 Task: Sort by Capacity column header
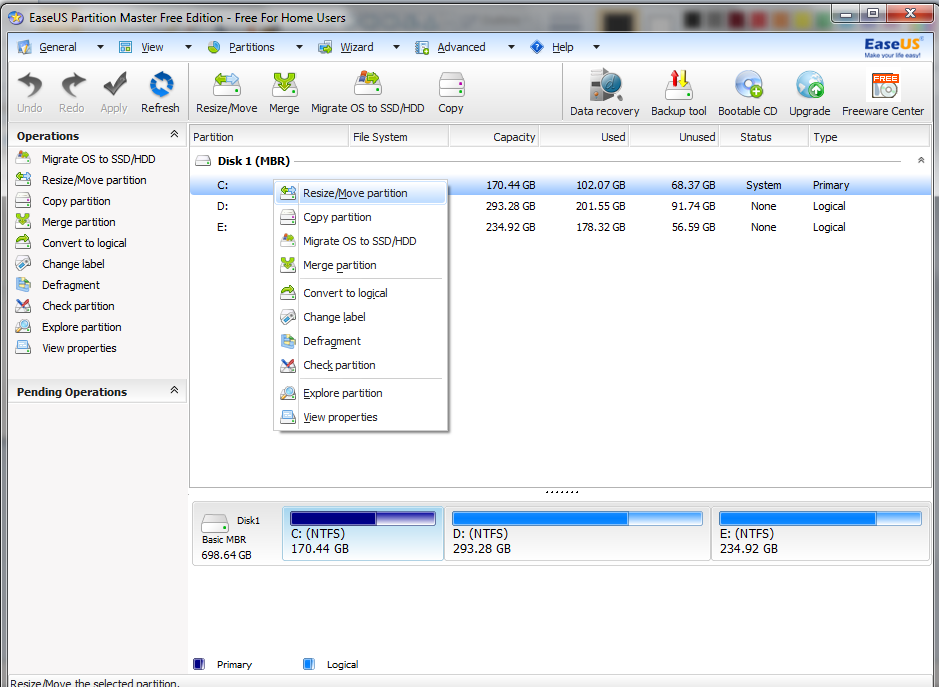click(494, 137)
